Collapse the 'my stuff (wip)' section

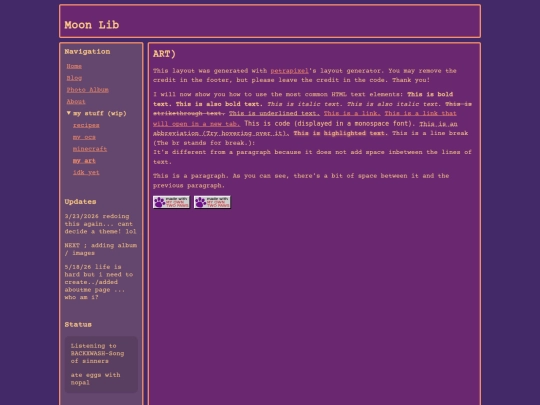(96, 113)
